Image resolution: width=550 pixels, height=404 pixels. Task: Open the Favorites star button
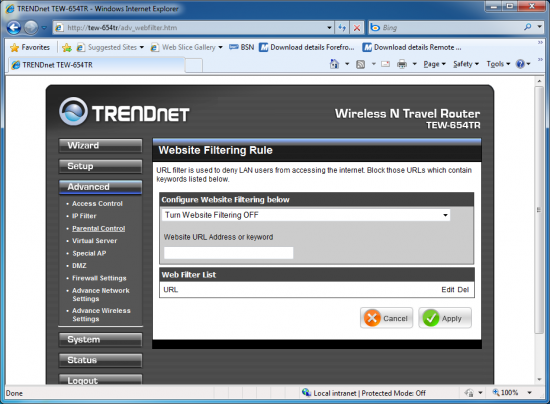pos(30,47)
